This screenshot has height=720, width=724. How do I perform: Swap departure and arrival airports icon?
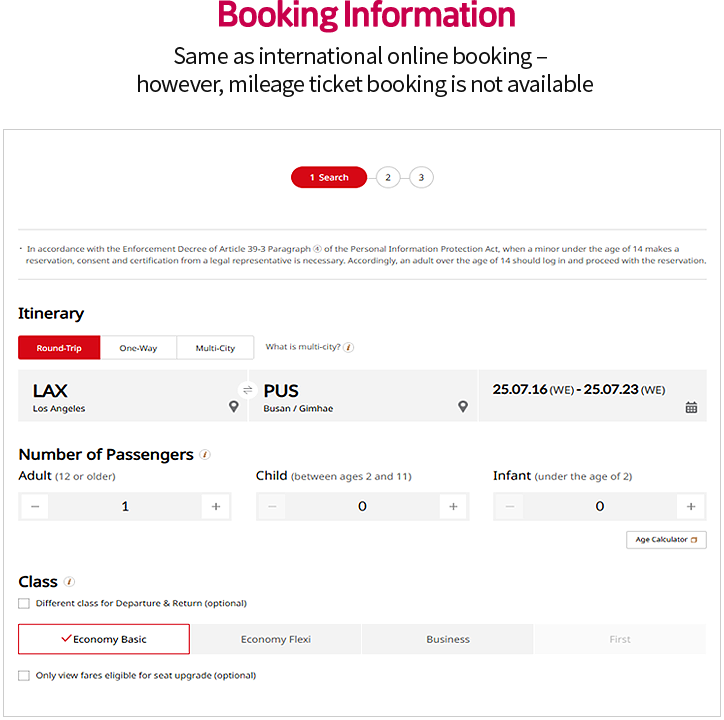click(x=247, y=390)
